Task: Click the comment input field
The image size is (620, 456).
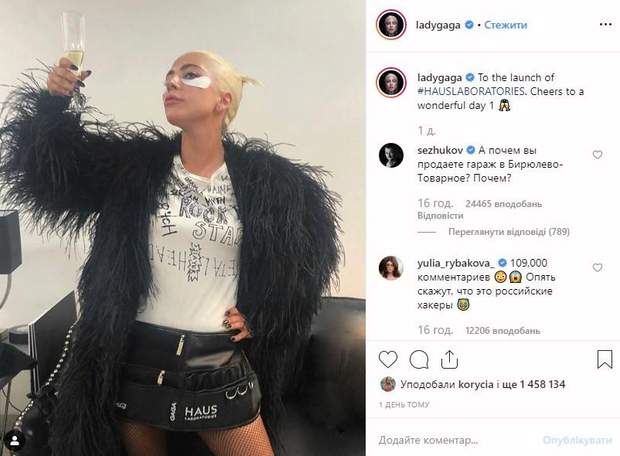Action: click(455, 440)
